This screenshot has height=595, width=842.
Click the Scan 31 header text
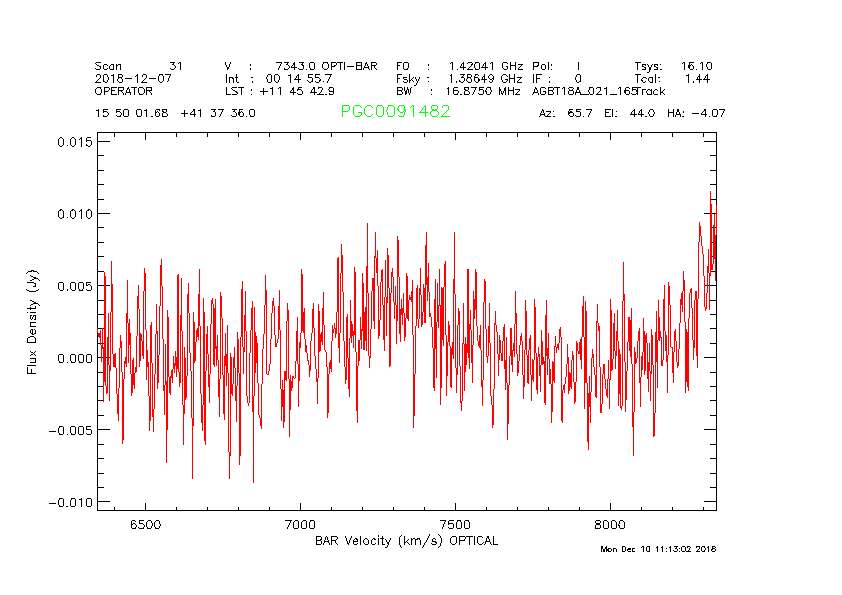point(138,66)
